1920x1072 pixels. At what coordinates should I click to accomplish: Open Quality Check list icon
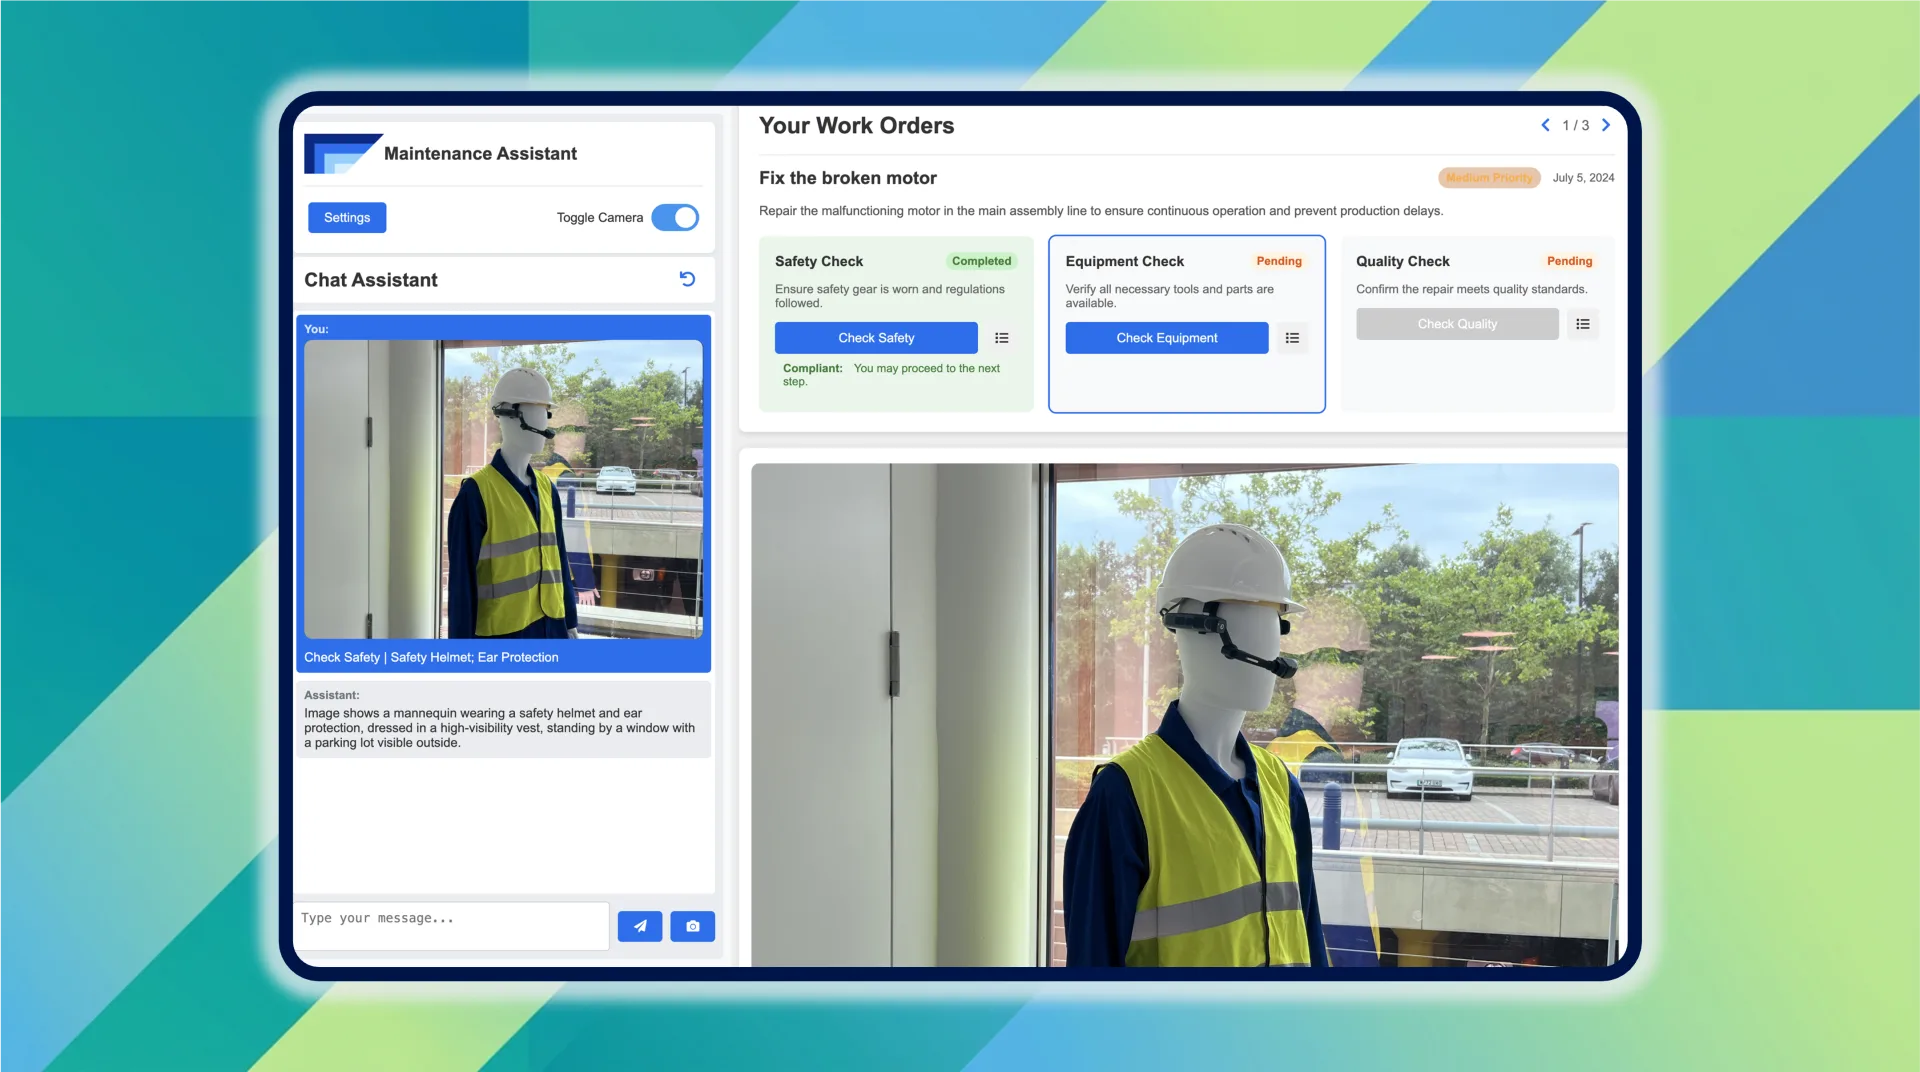pyautogui.click(x=1583, y=324)
